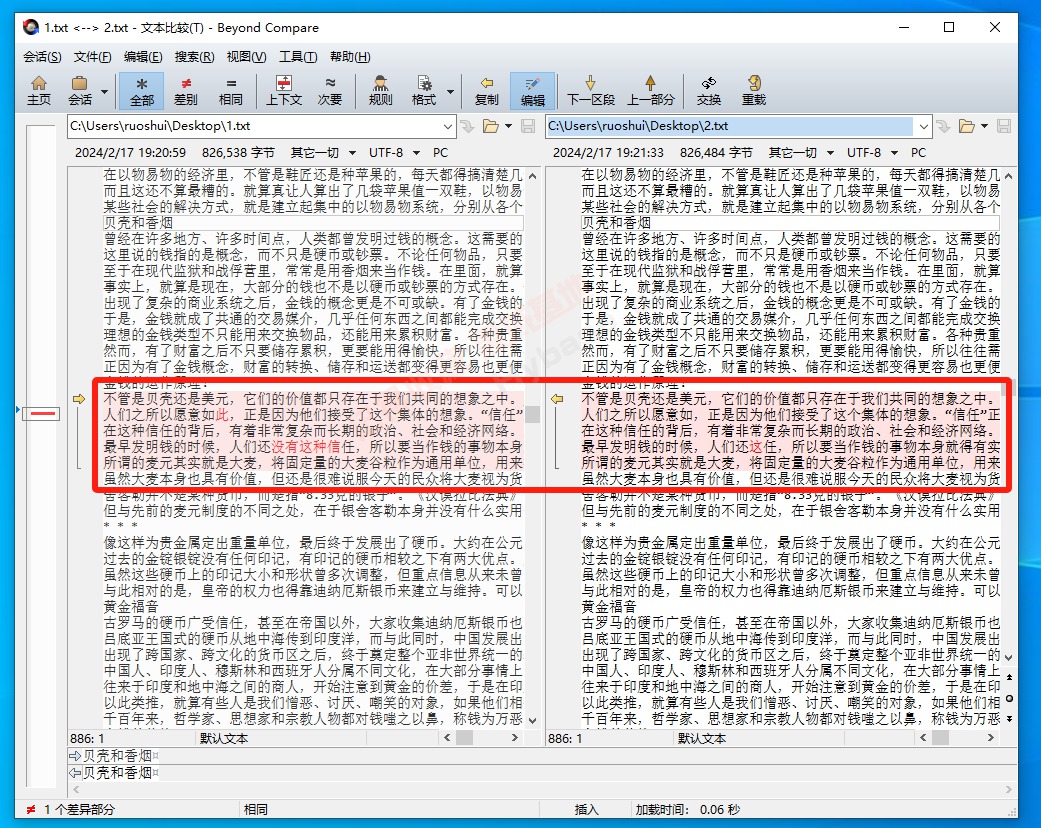The width and height of the screenshot is (1041, 828).
Task: Click left pane vertical scrollbar down arrow
Action: click(x=532, y=720)
